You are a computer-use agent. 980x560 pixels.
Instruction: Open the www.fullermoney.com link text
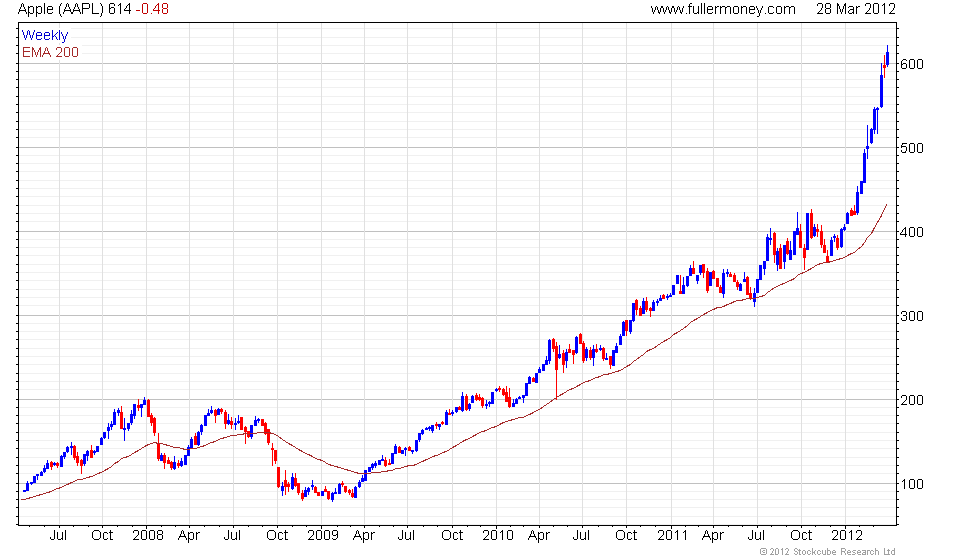[x=723, y=9]
